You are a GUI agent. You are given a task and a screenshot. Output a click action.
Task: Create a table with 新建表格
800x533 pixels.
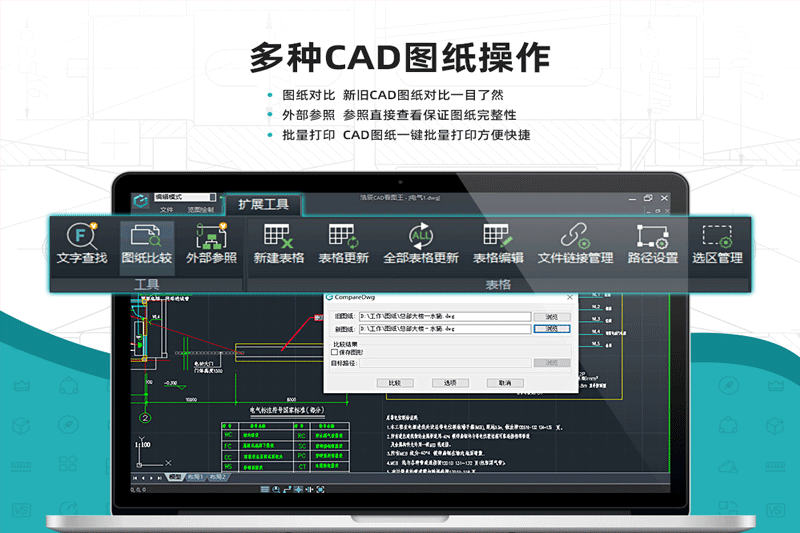coord(278,245)
